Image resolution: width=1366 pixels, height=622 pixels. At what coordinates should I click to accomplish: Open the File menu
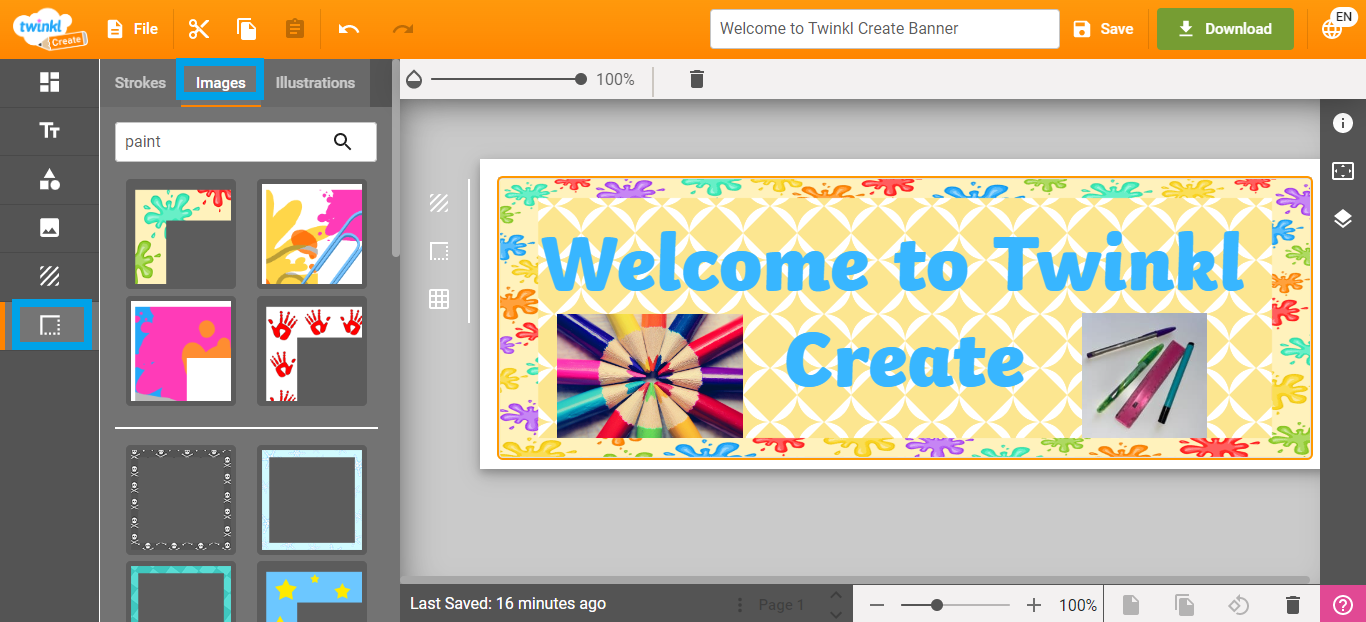click(x=132, y=29)
